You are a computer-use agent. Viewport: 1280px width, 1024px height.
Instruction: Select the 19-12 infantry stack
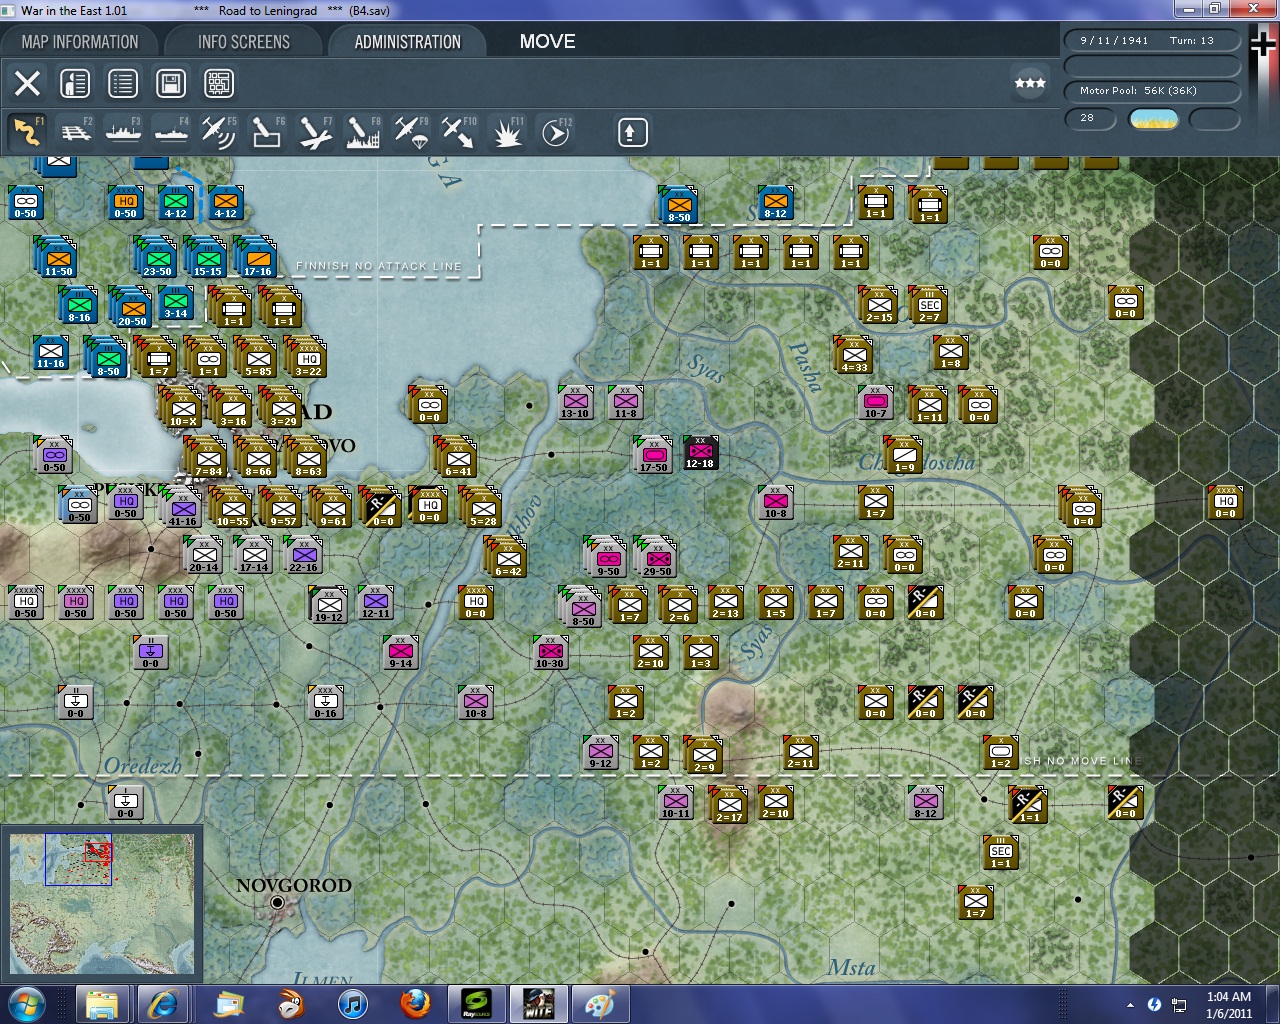tap(328, 606)
